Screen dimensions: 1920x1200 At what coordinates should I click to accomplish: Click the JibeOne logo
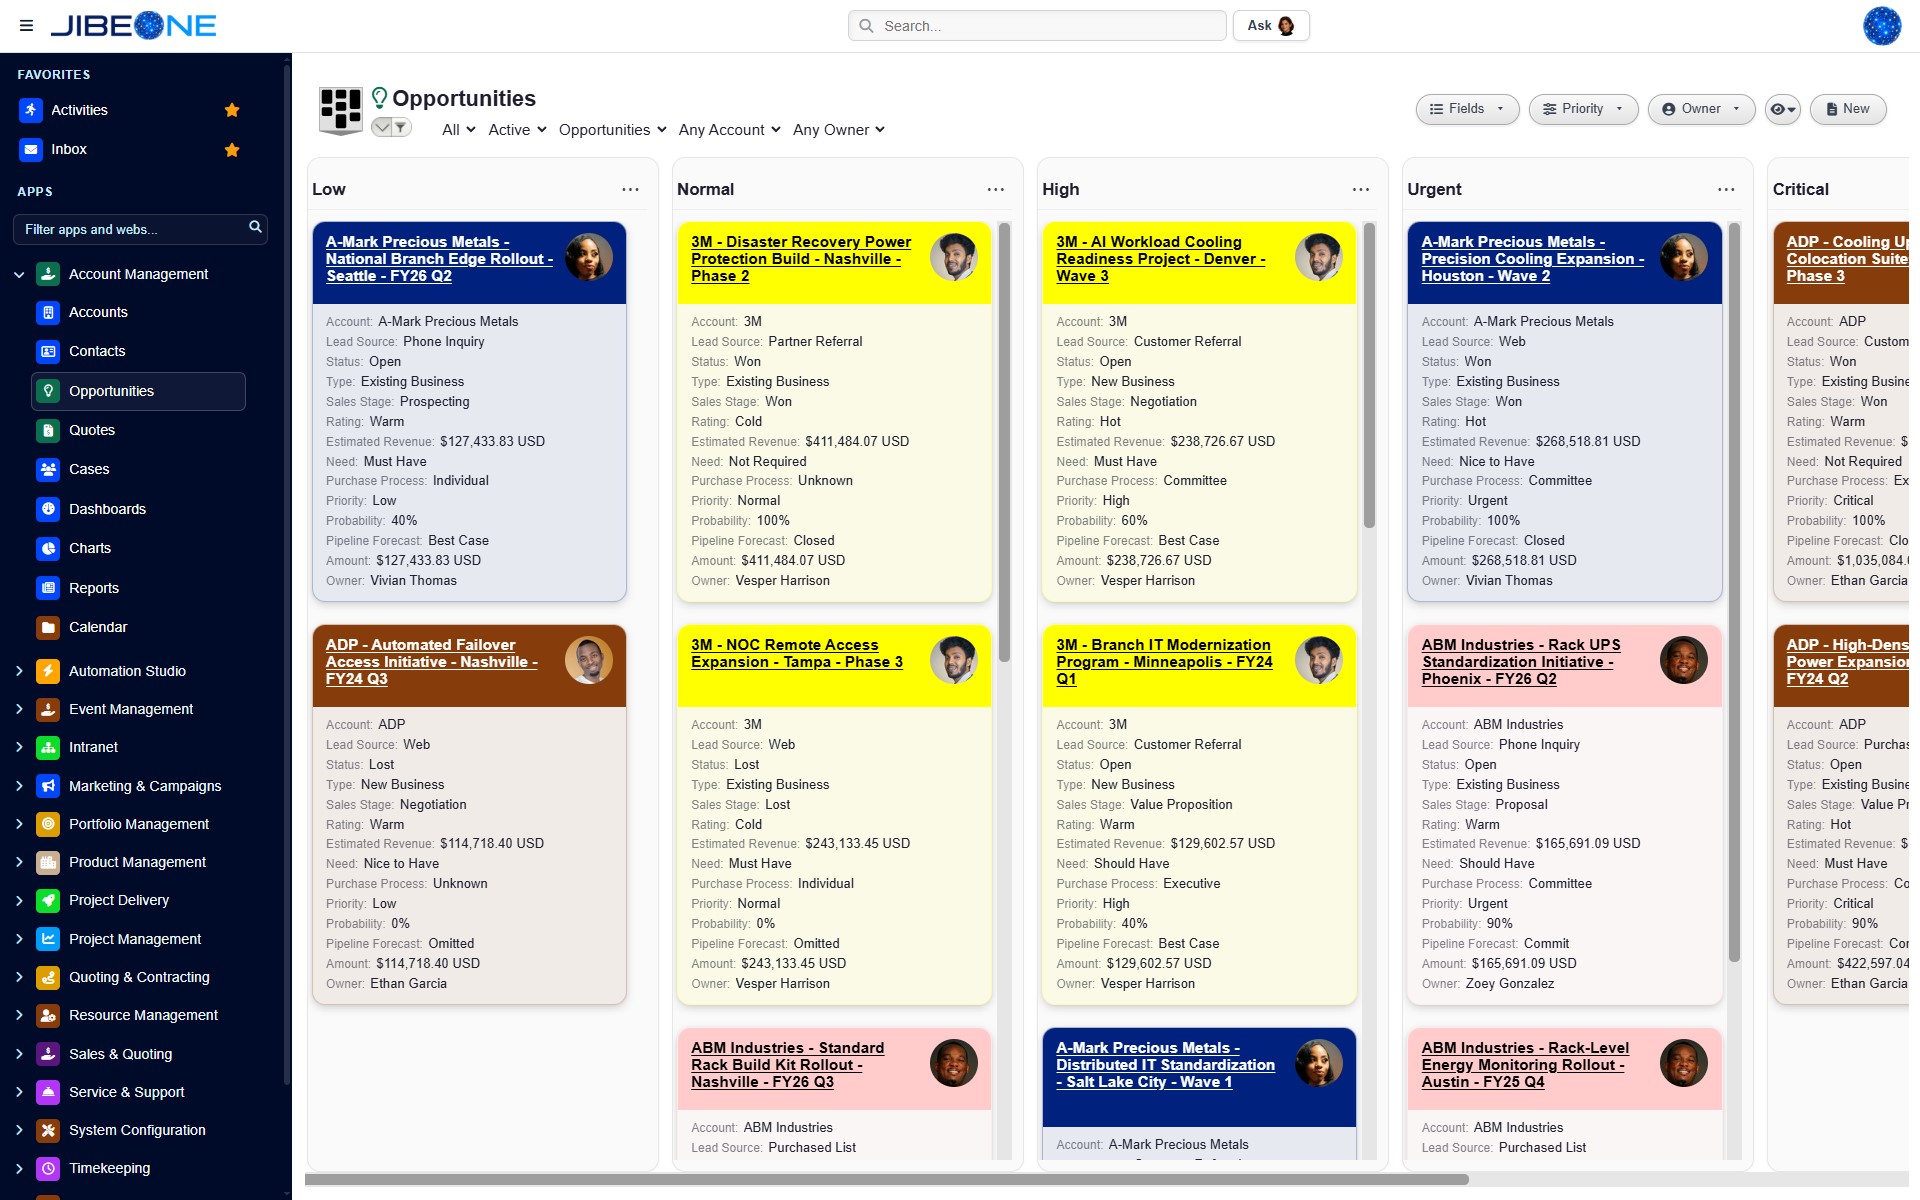pyautogui.click(x=134, y=26)
